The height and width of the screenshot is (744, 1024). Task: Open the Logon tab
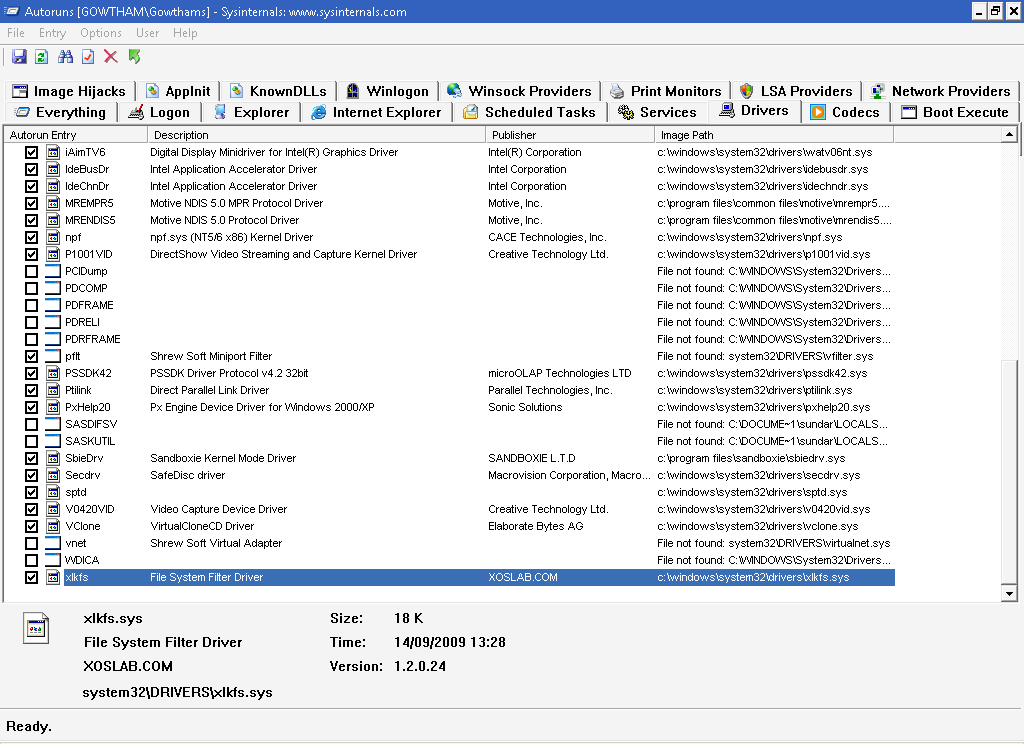(159, 112)
